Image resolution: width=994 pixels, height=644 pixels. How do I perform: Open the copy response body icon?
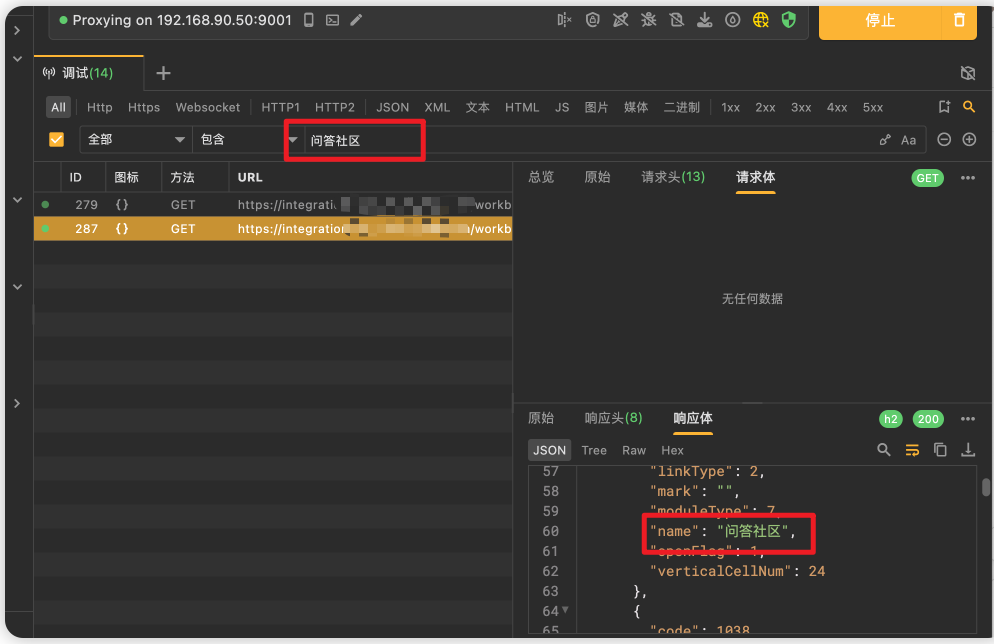[940, 450]
